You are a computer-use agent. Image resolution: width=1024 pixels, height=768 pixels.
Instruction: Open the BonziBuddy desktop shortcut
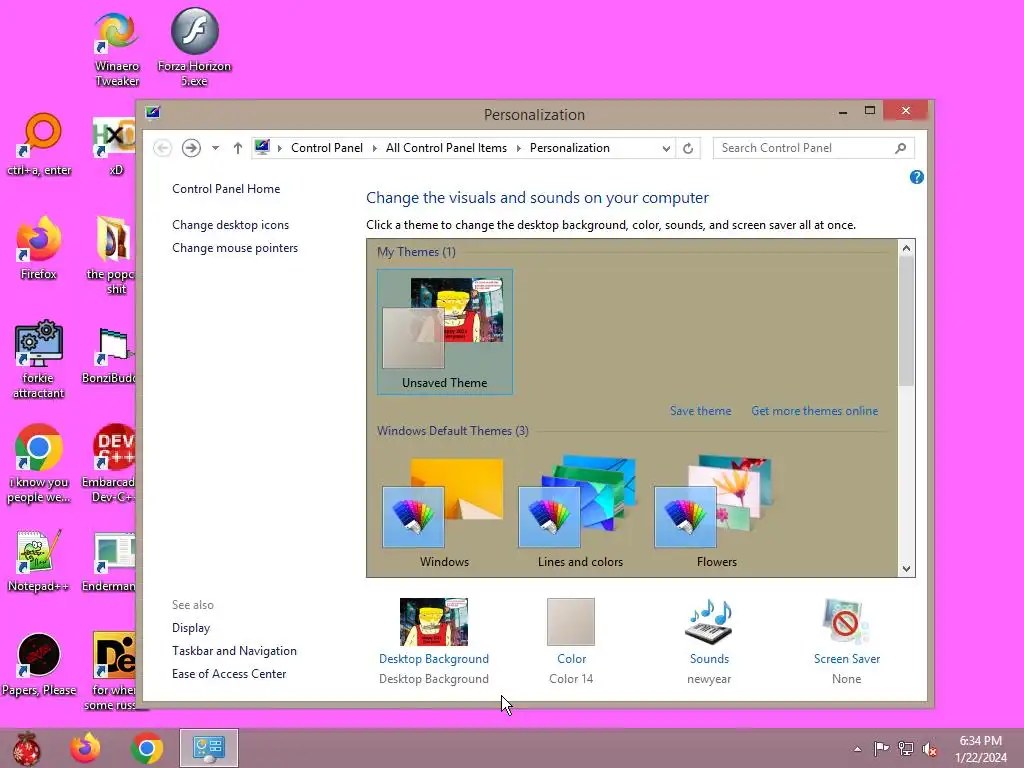point(110,356)
